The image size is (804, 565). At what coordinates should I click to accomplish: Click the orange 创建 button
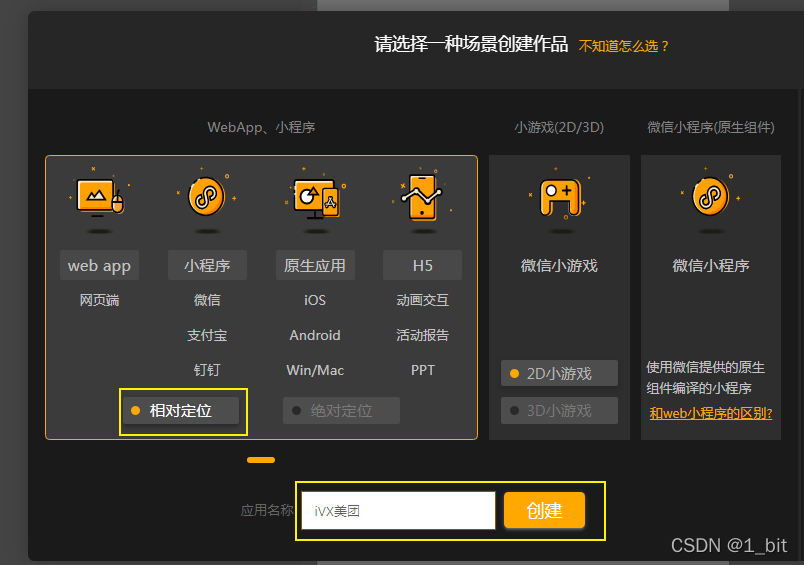pos(544,510)
